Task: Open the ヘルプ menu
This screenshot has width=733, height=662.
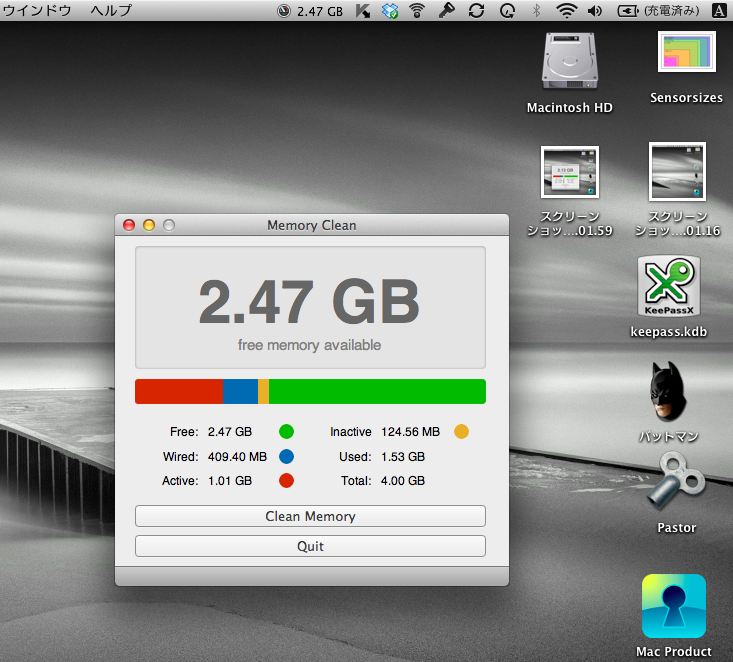Action: pyautogui.click(x=111, y=10)
